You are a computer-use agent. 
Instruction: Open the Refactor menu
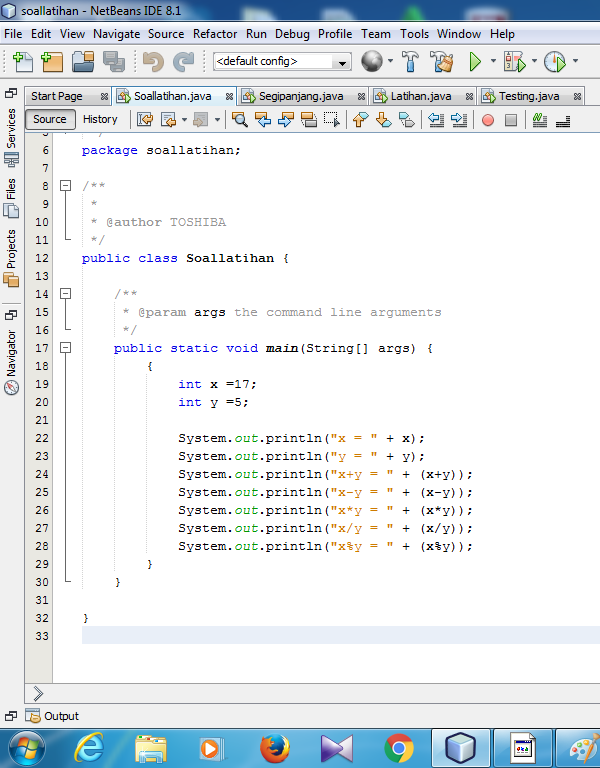[215, 33]
